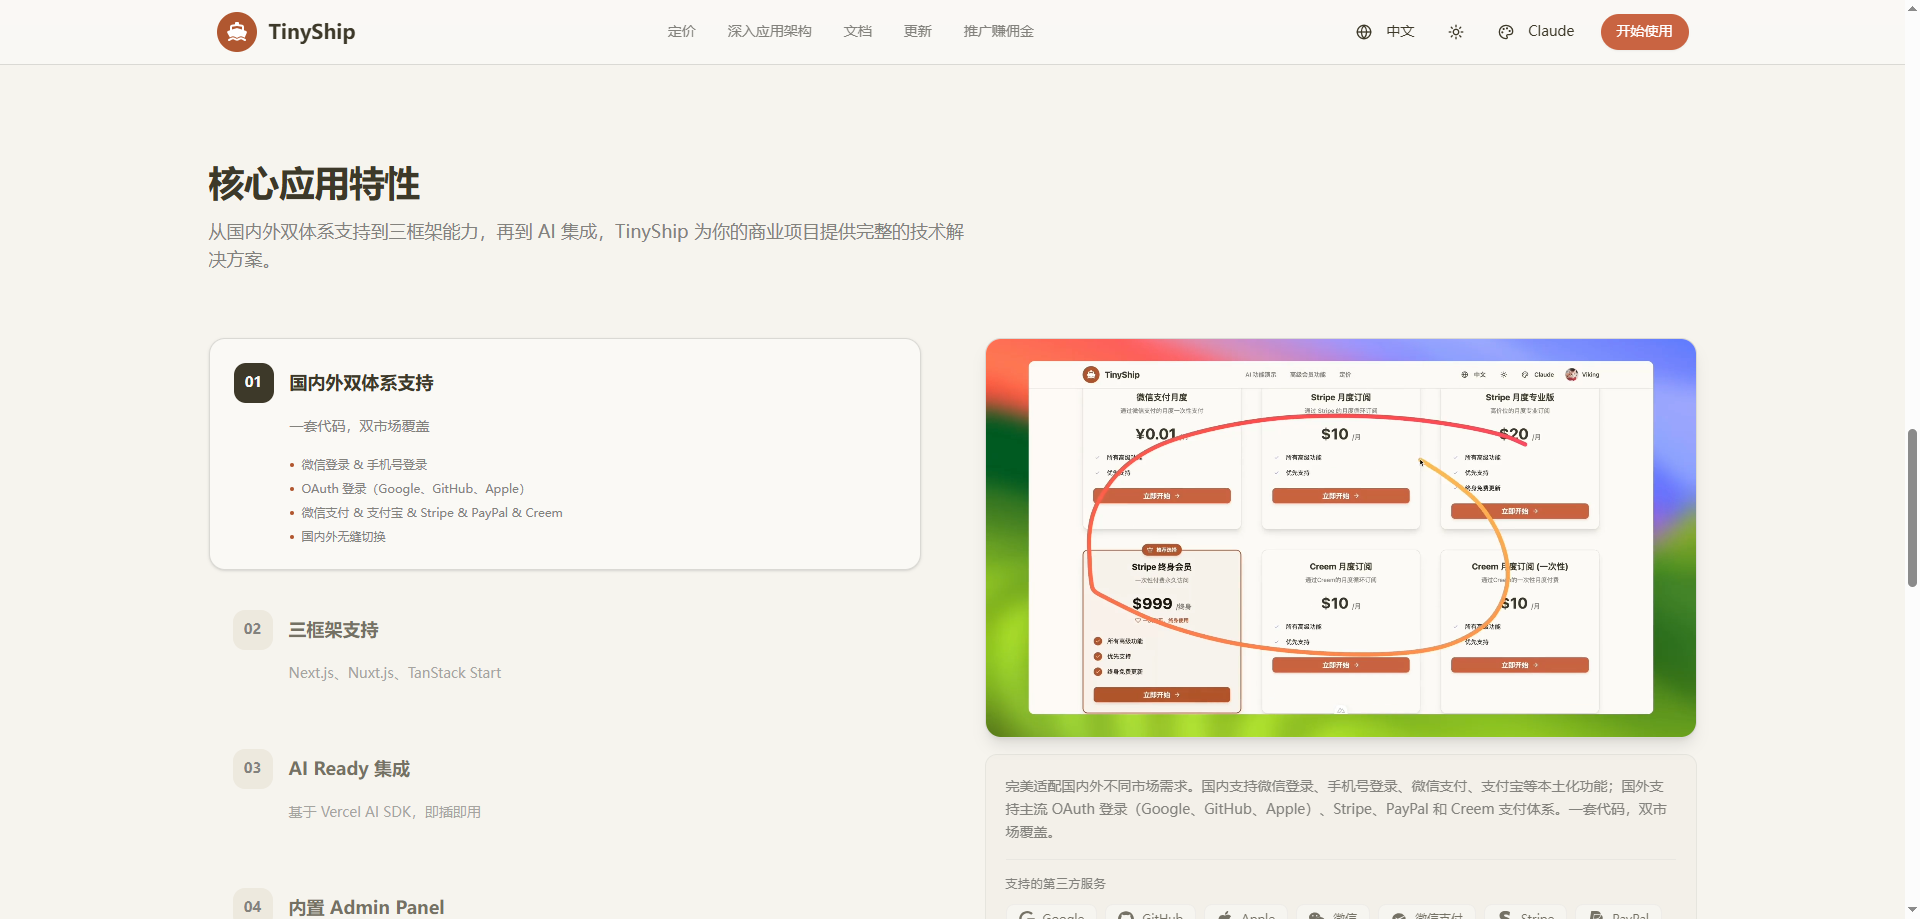Click the bullet 国内外无缝切换
The width and height of the screenshot is (1920, 919).
343,537
